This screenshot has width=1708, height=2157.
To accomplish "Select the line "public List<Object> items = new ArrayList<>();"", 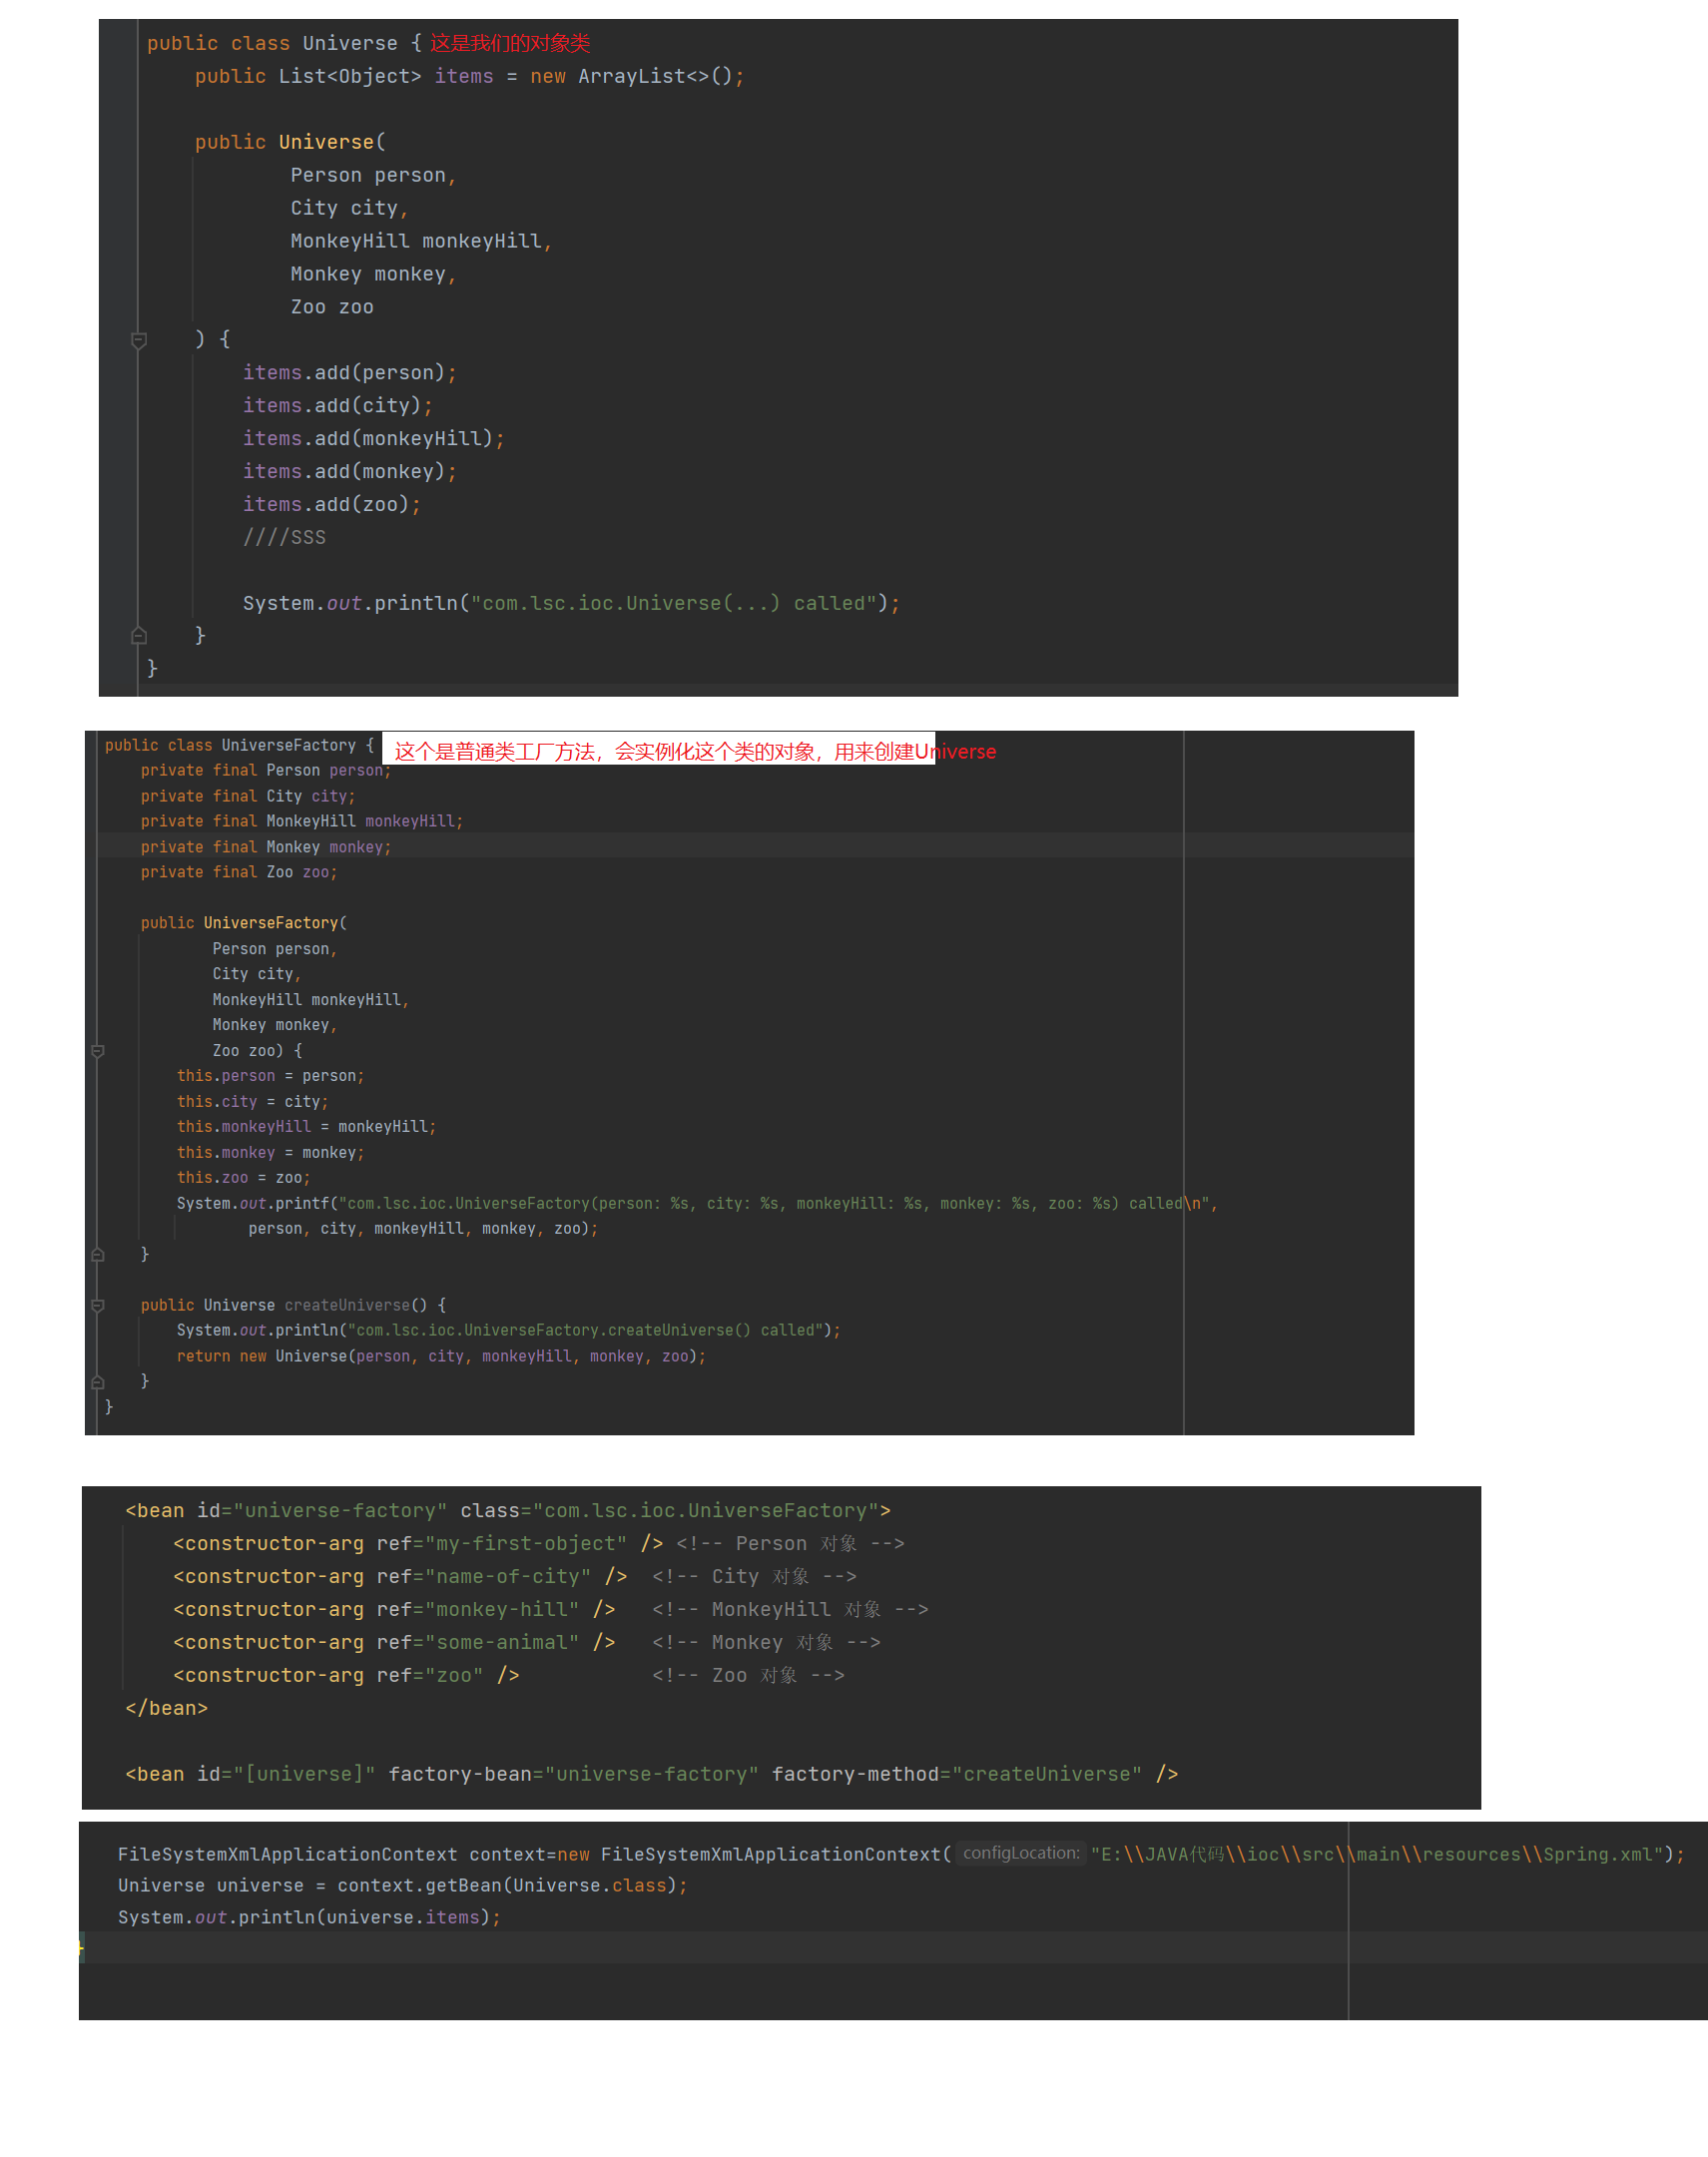I will click(470, 77).
